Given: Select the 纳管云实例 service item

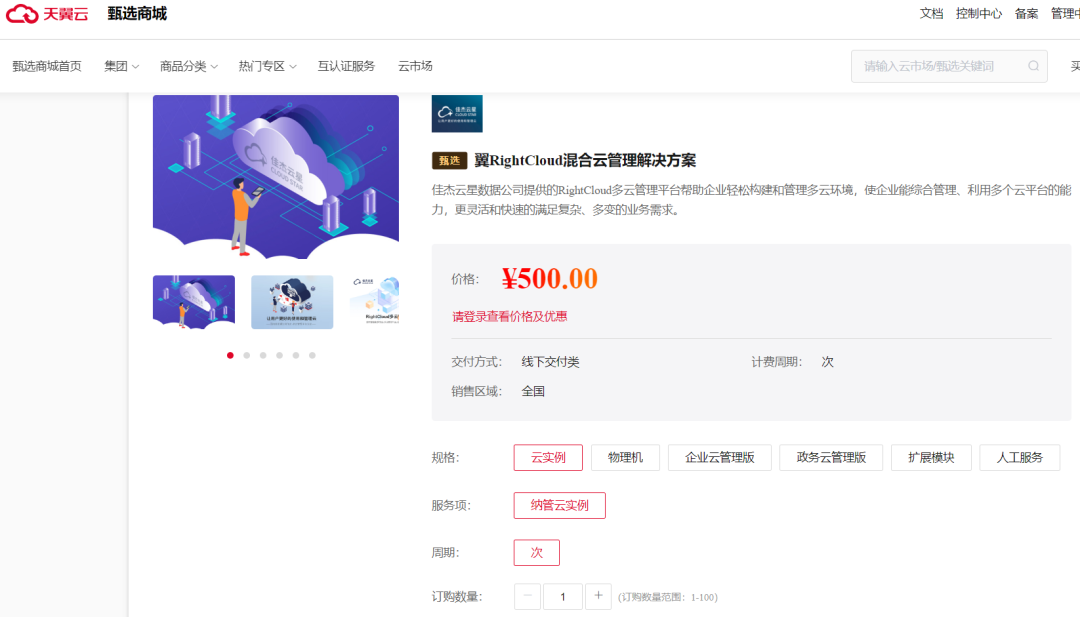Looking at the screenshot, I should pyautogui.click(x=559, y=505).
